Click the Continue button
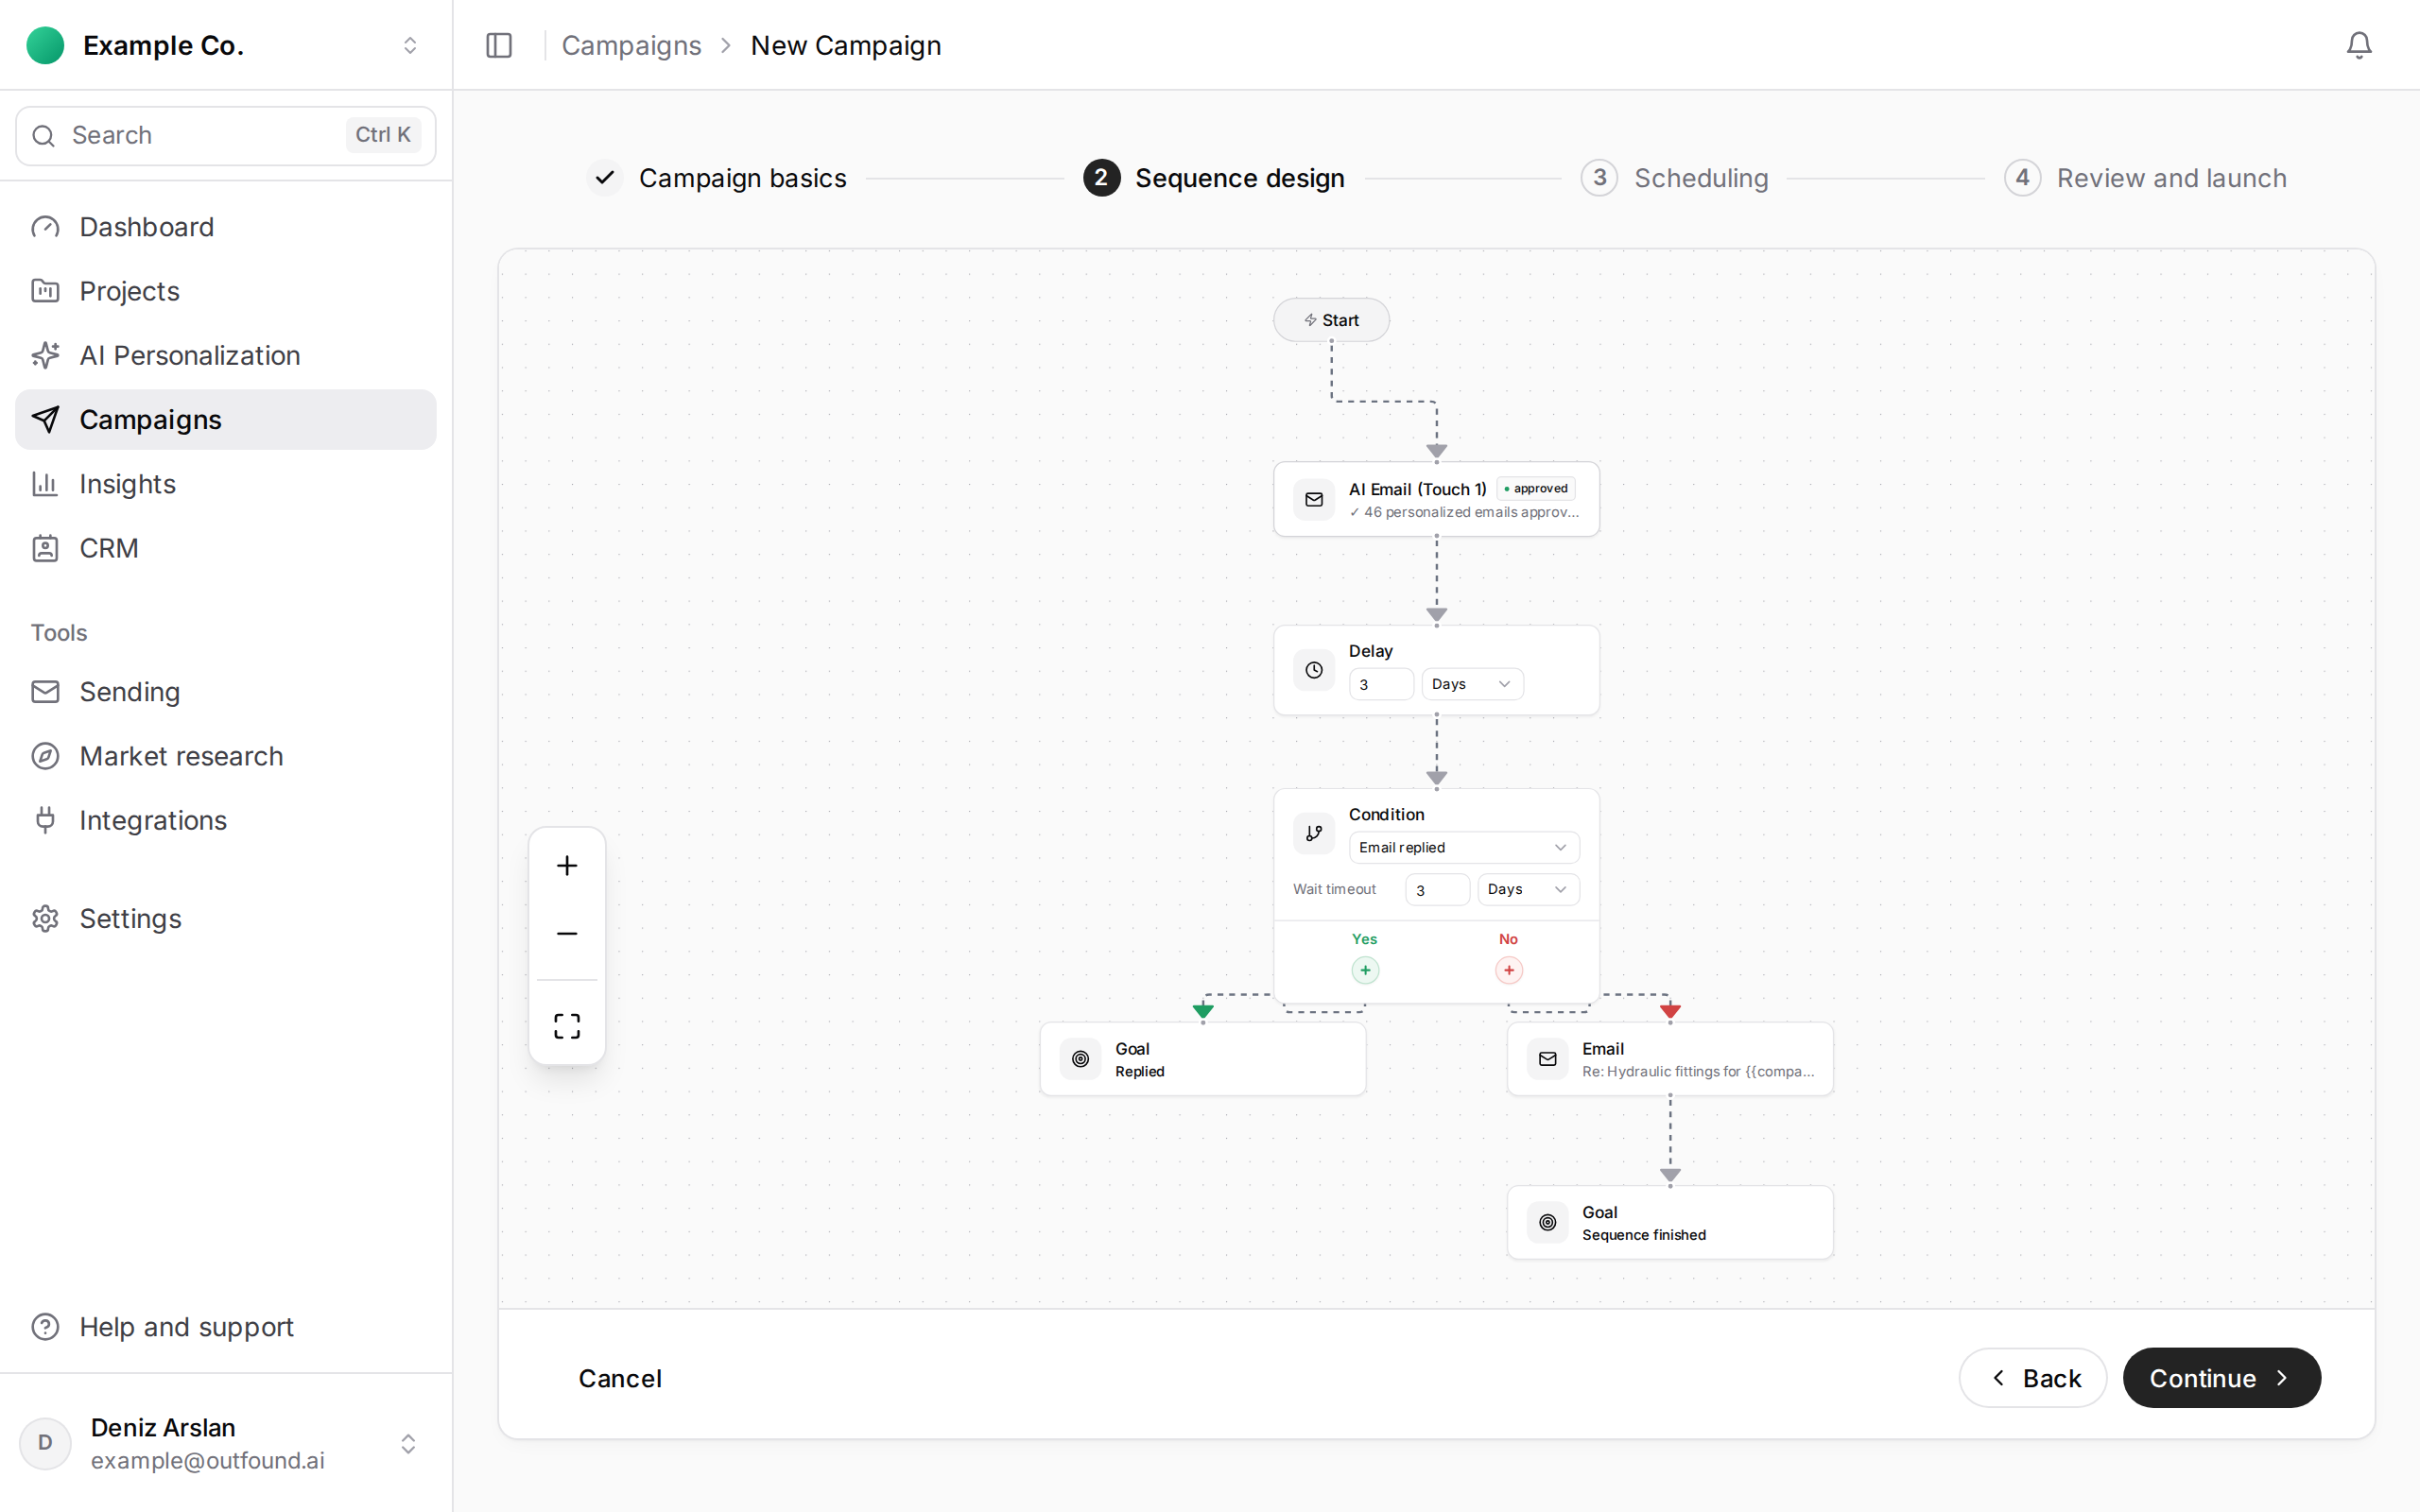Screen dimensions: 2420x1512 point(2222,1378)
